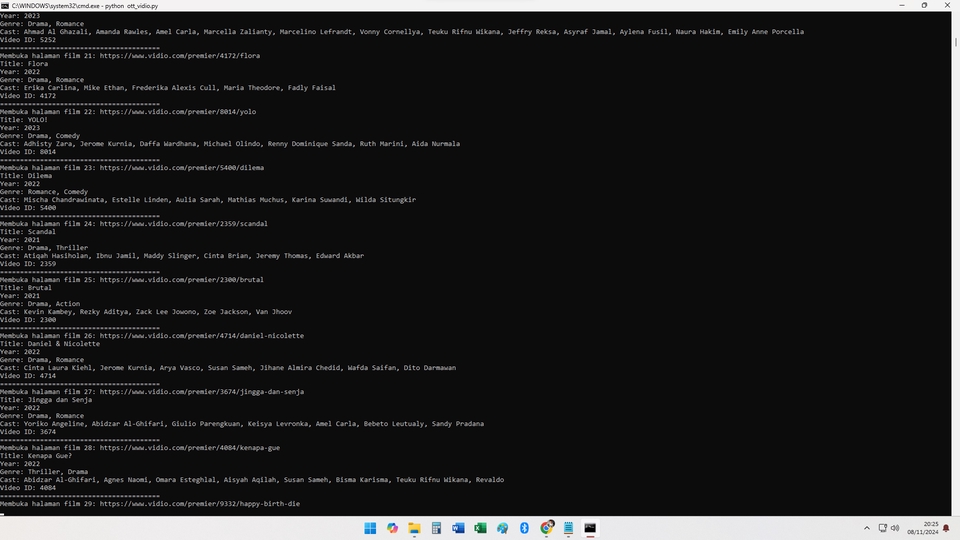Click the text 'Title: Flora'
Image resolution: width=960 pixels, height=540 pixels.
24,64
